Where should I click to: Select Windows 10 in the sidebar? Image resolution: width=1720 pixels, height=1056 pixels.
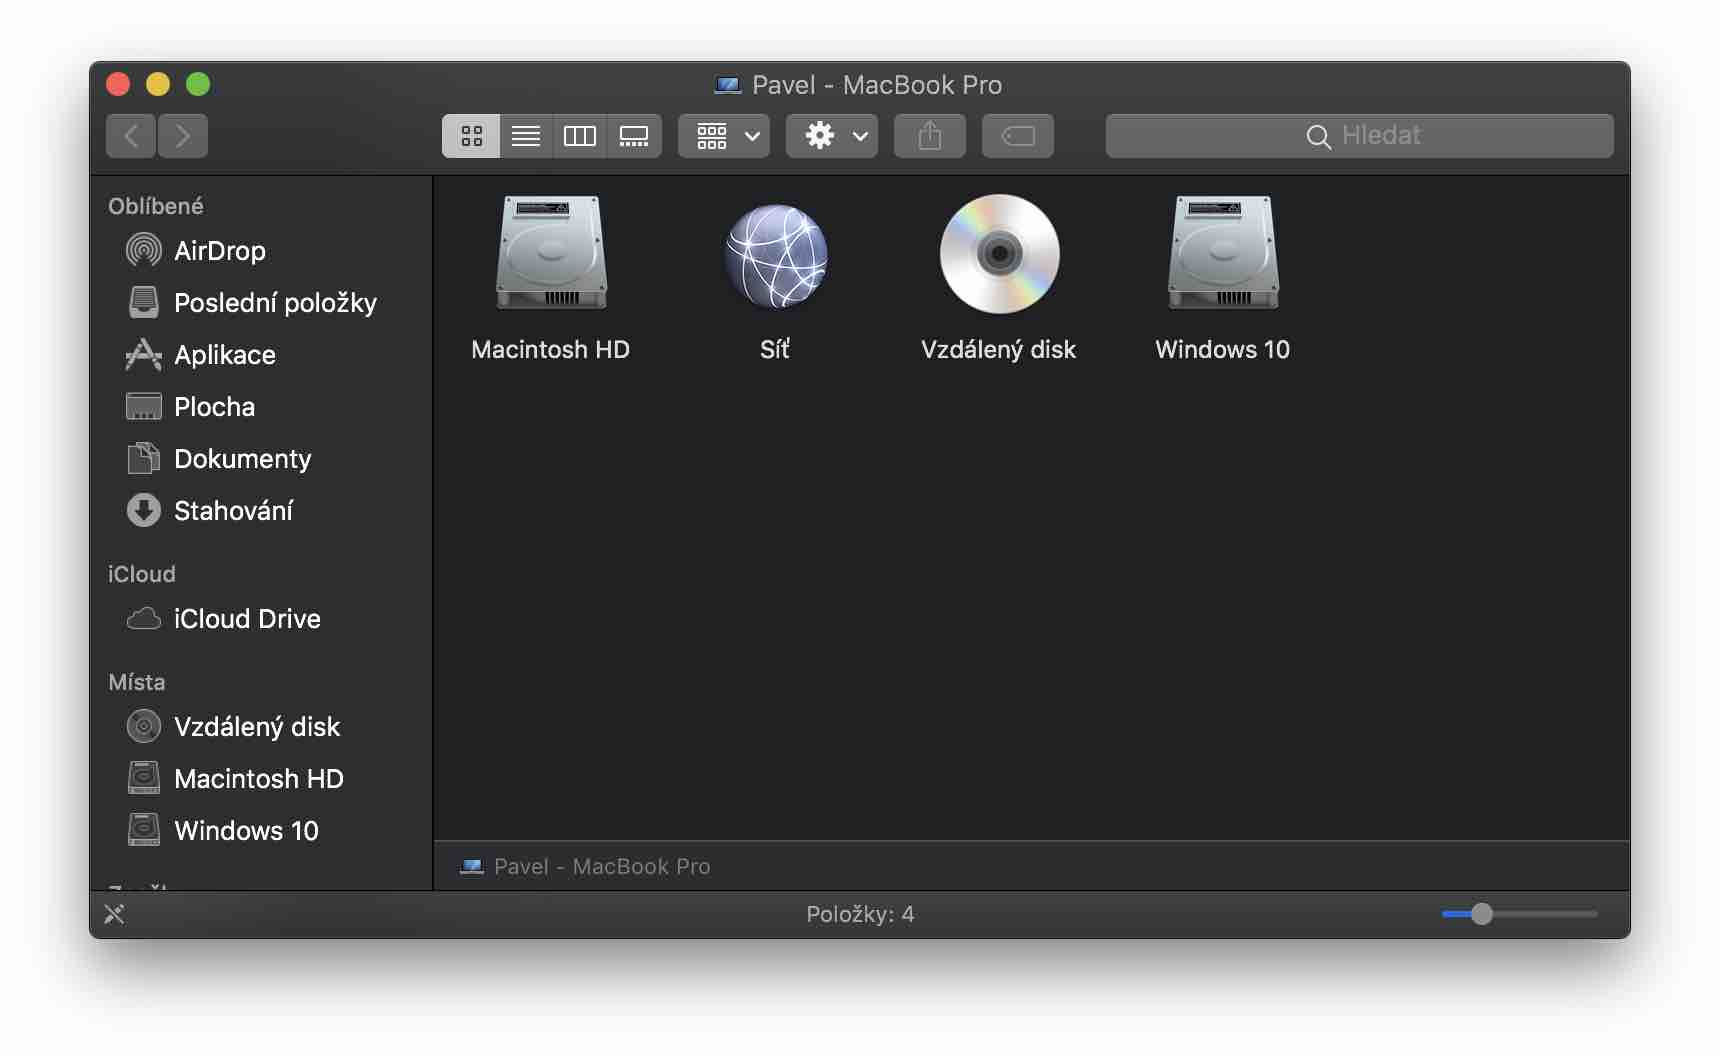coord(261,830)
